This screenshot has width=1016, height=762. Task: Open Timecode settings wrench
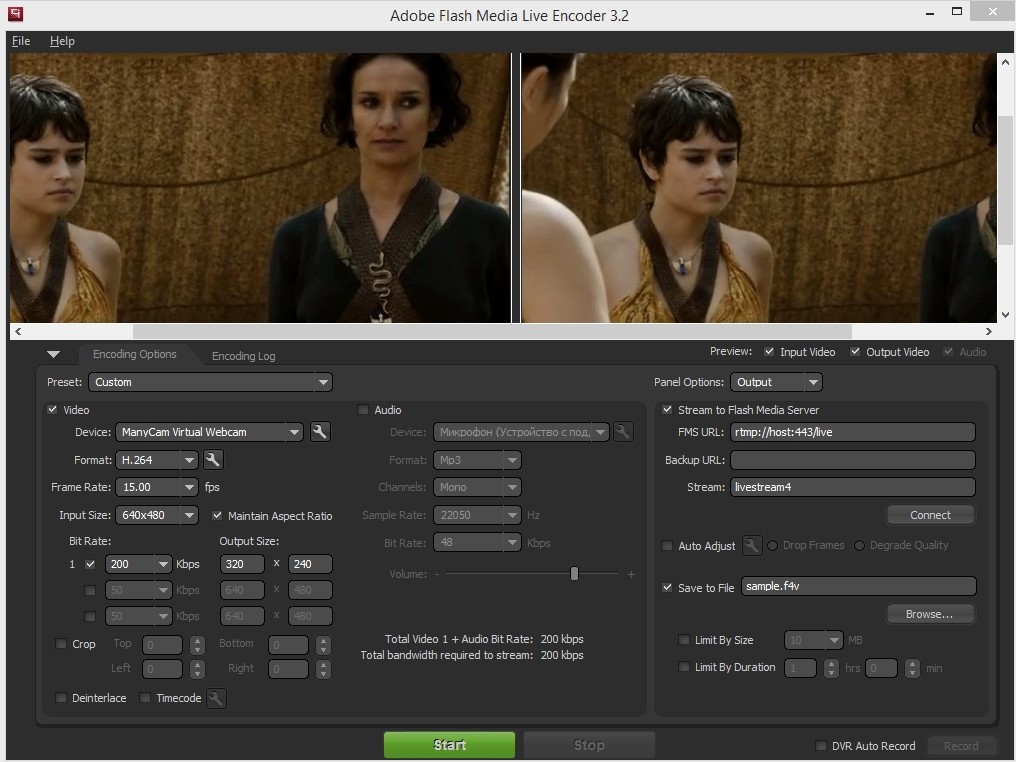(x=216, y=698)
